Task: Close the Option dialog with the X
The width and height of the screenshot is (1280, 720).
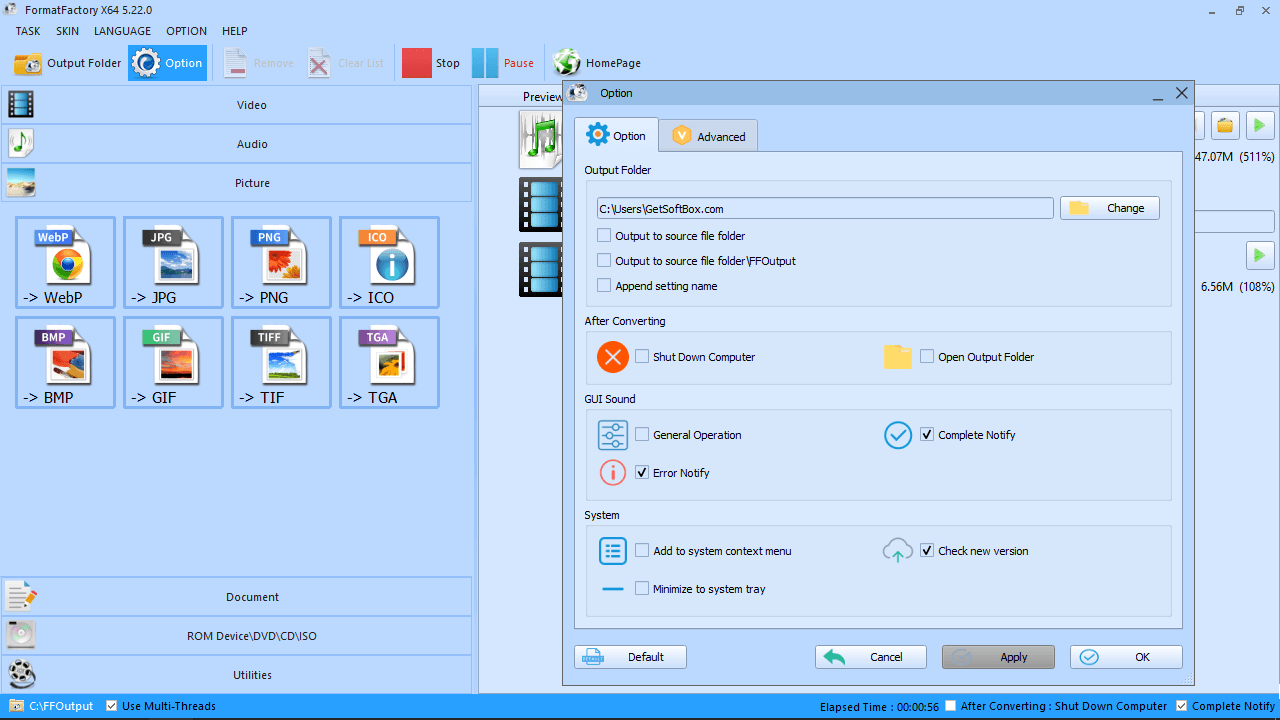Action: 1182,93
